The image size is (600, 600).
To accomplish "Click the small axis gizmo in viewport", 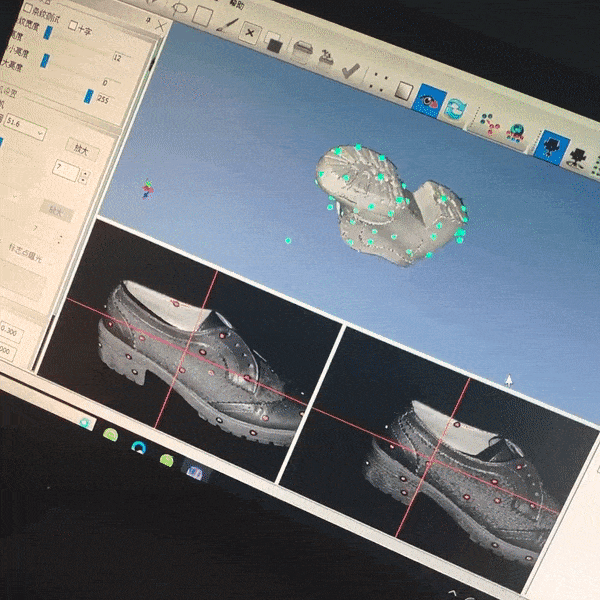I will click(x=147, y=189).
